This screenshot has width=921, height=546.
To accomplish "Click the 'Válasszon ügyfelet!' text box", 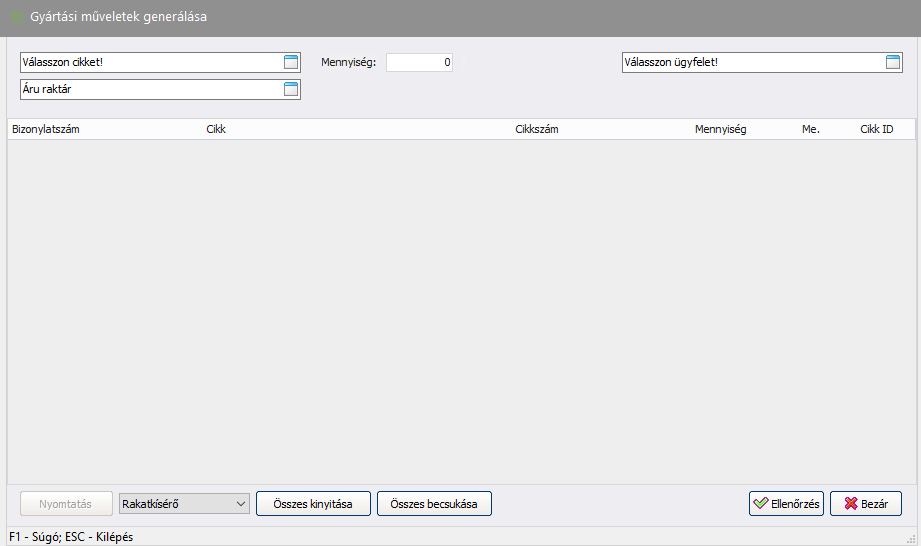I will point(750,63).
